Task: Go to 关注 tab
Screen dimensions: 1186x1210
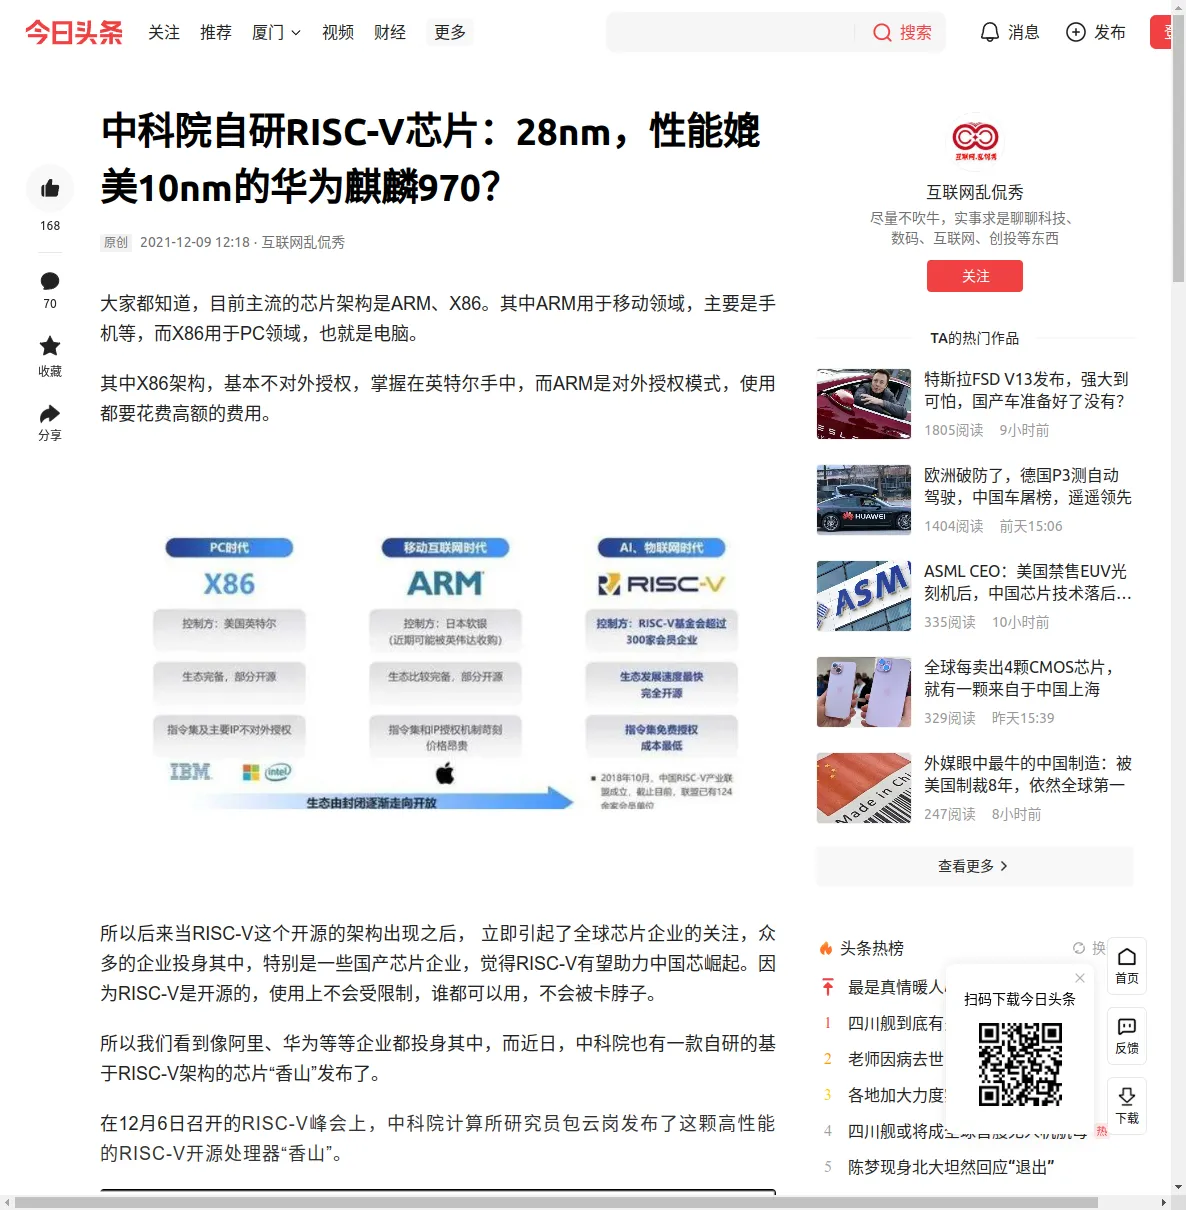Action: pos(164,32)
